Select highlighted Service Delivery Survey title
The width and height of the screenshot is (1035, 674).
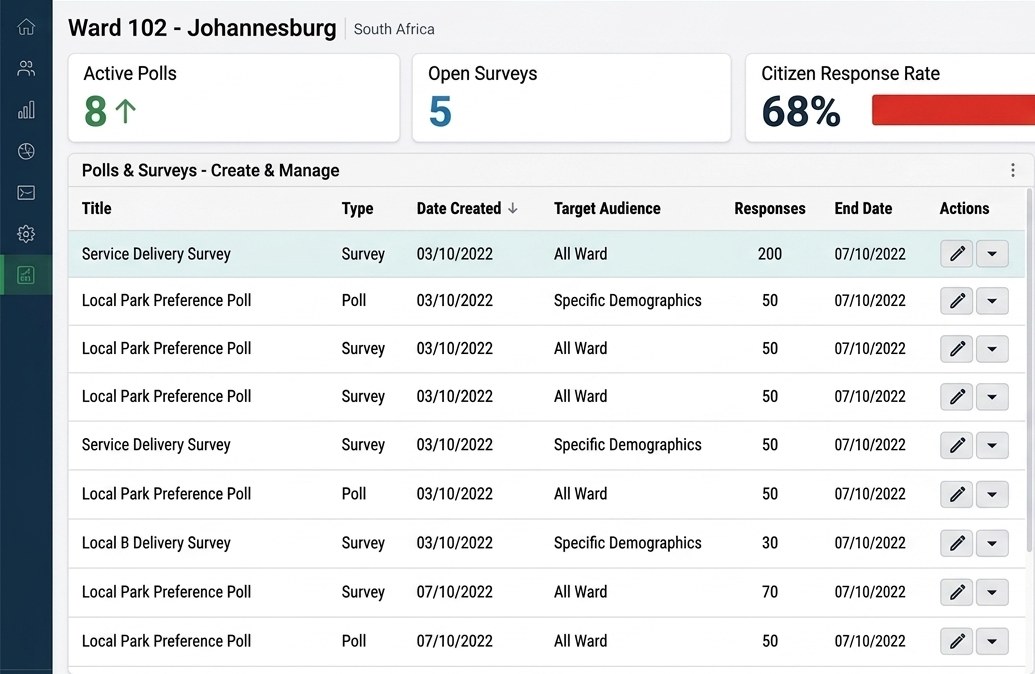click(x=156, y=253)
